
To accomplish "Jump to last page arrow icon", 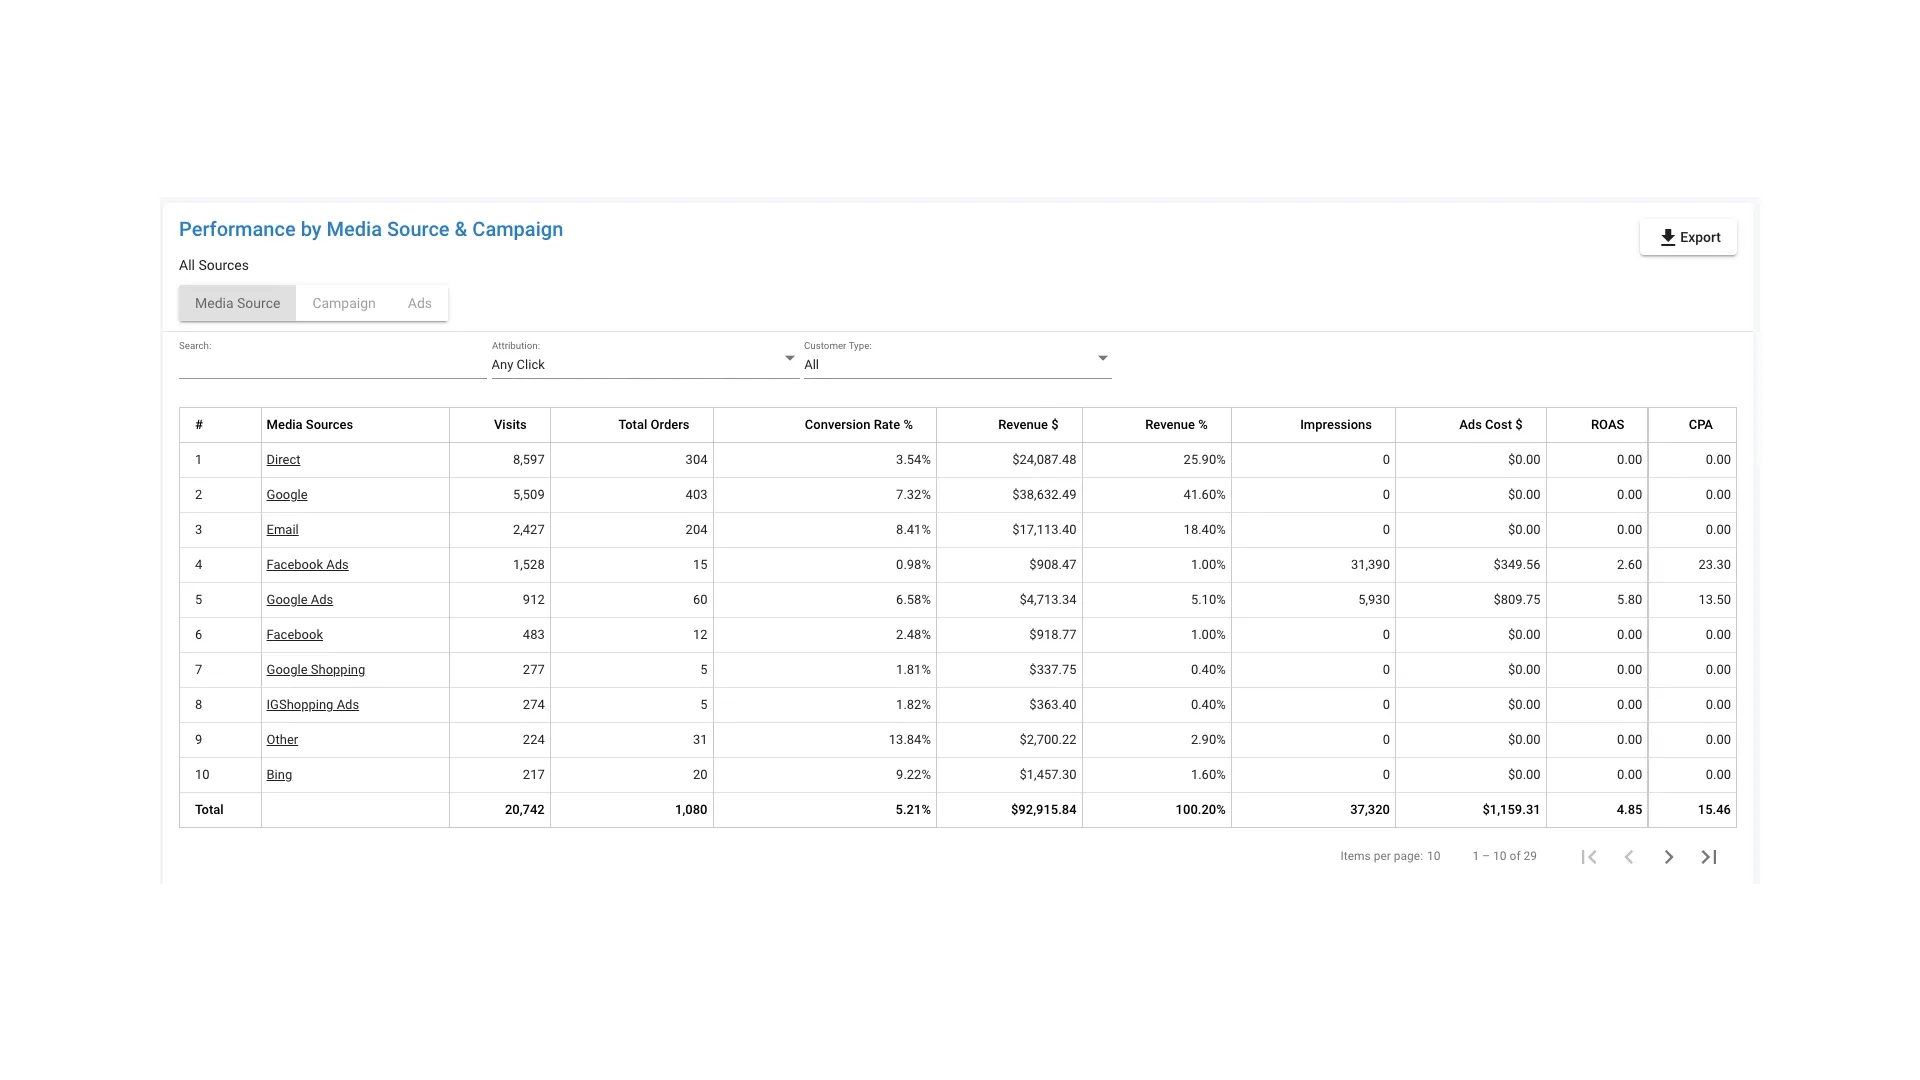I will pos(1709,857).
